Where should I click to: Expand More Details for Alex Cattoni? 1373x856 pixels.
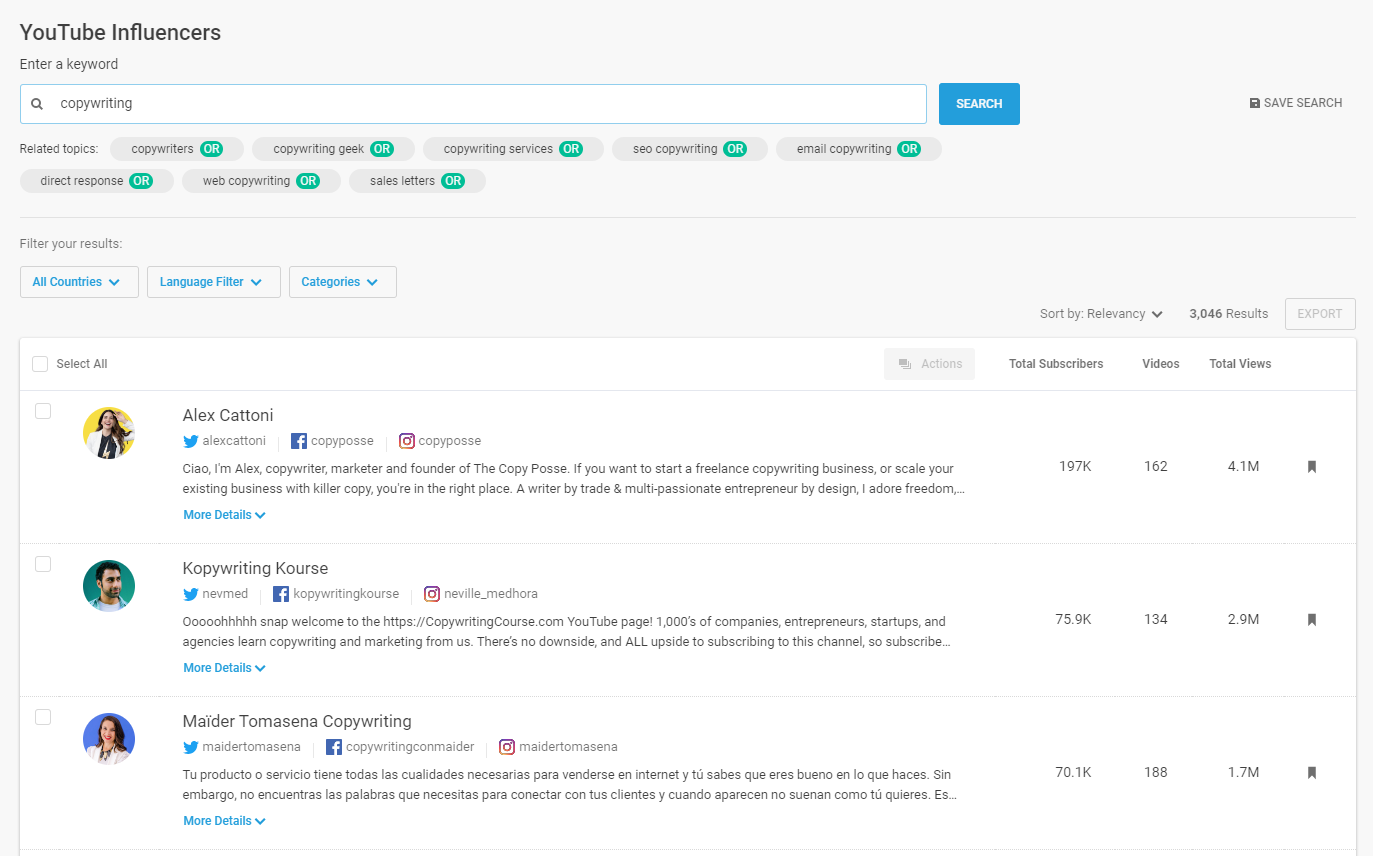click(x=224, y=515)
